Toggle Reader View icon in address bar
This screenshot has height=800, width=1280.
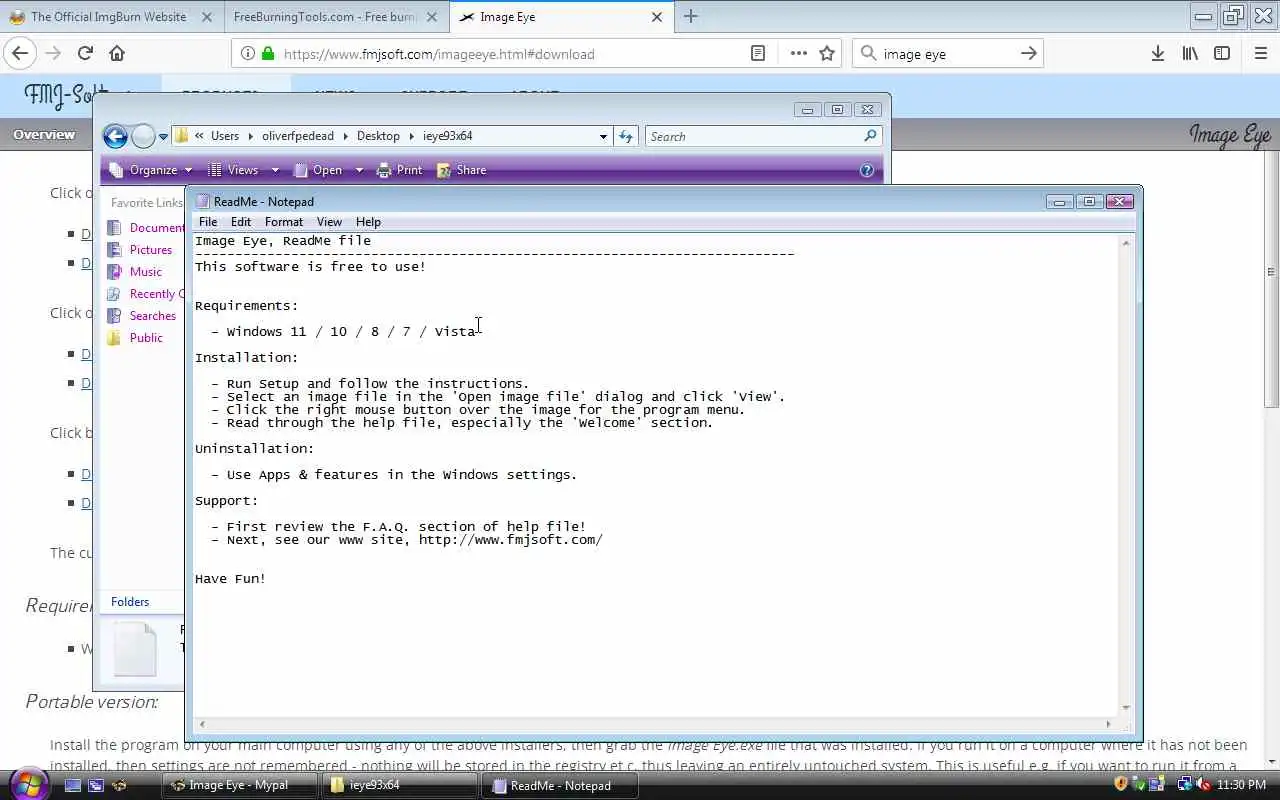click(758, 54)
